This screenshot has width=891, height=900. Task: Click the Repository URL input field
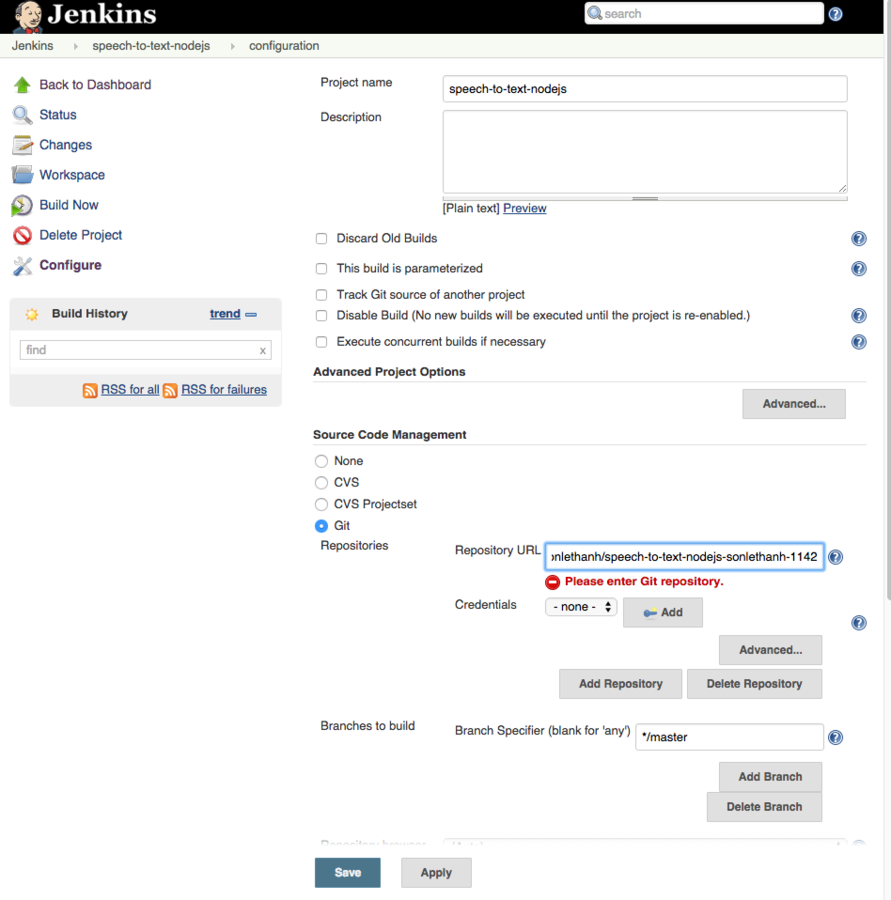(684, 557)
